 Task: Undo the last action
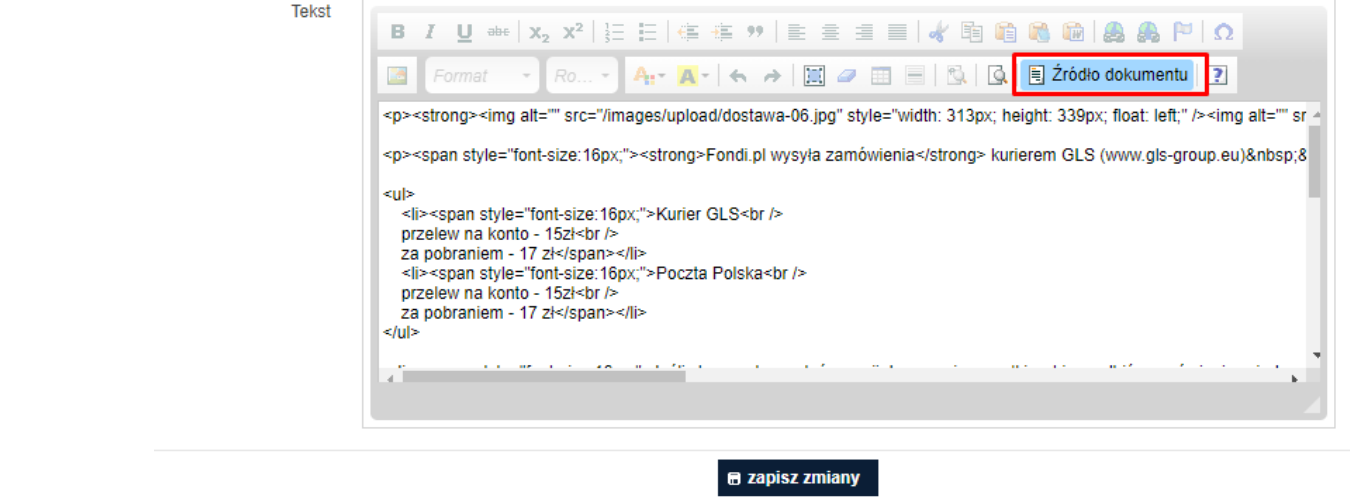click(x=738, y=75)
